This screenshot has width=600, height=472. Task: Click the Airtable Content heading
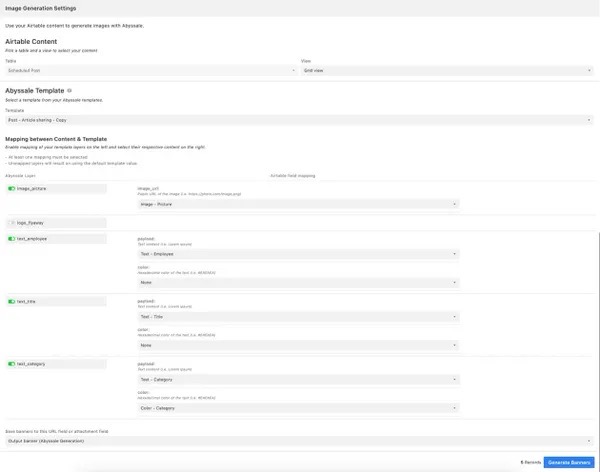coord(31,41)
